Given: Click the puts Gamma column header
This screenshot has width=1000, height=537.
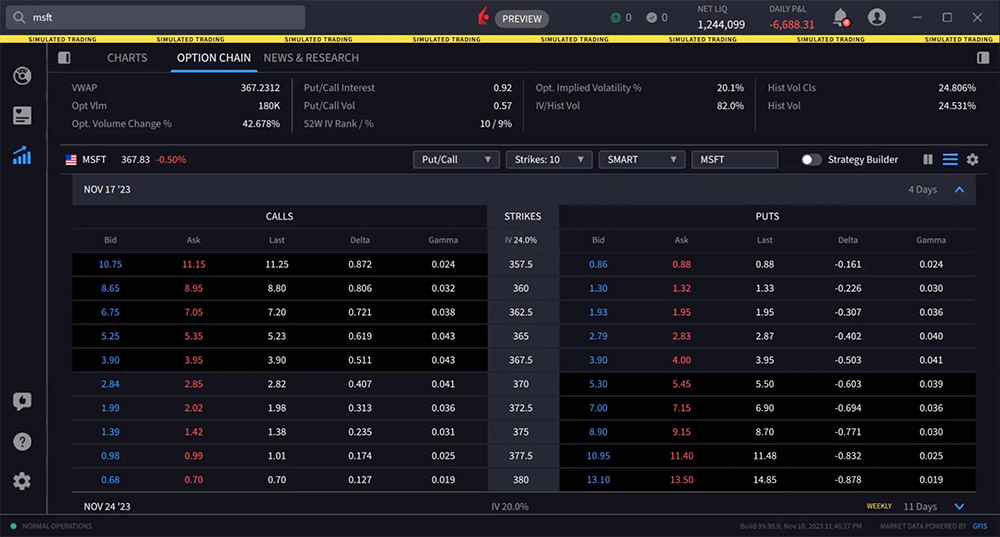Looking at the screenshot, I should click(x=930, y=240).
